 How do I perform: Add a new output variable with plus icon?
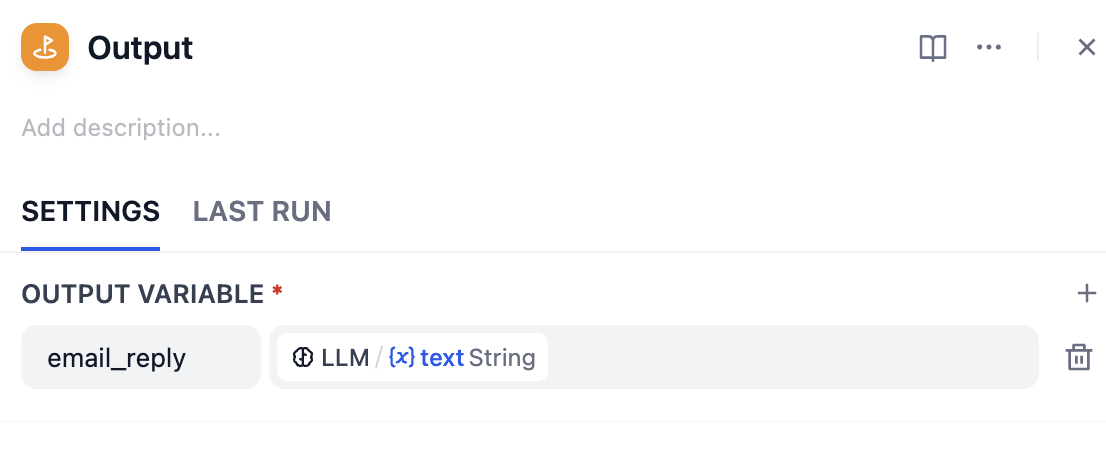coord(1086,293)
